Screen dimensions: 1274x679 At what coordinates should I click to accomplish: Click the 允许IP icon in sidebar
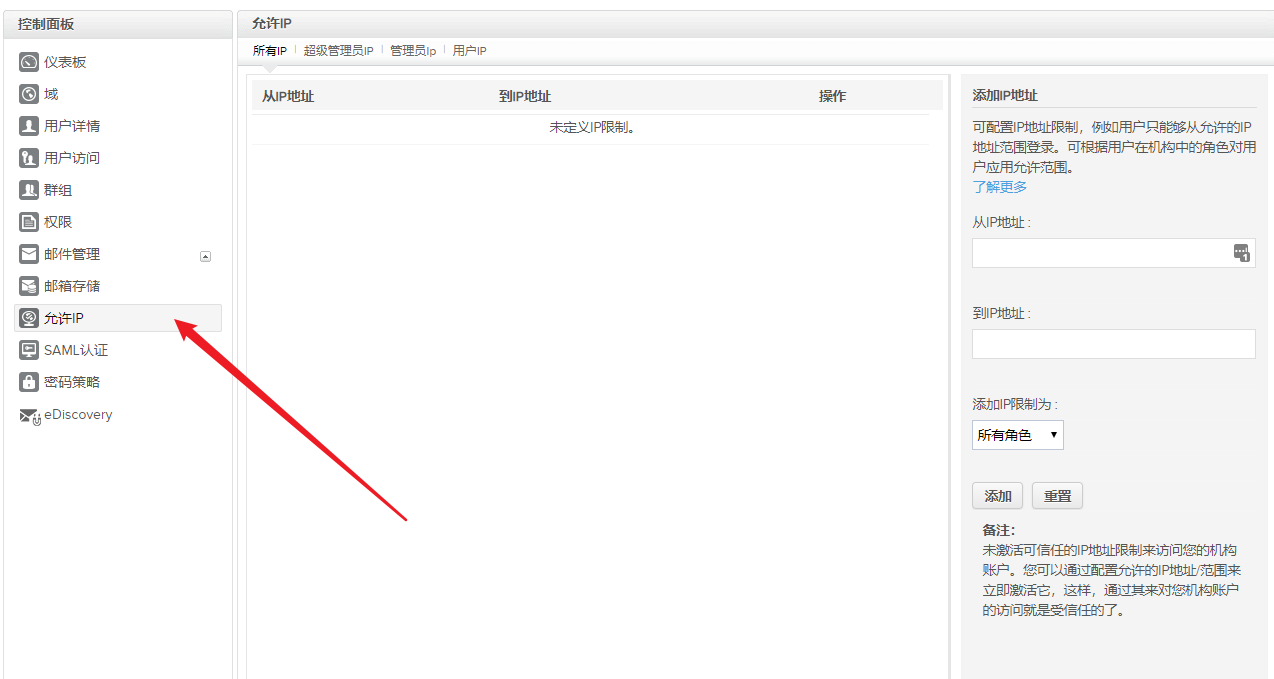[29, 318]
